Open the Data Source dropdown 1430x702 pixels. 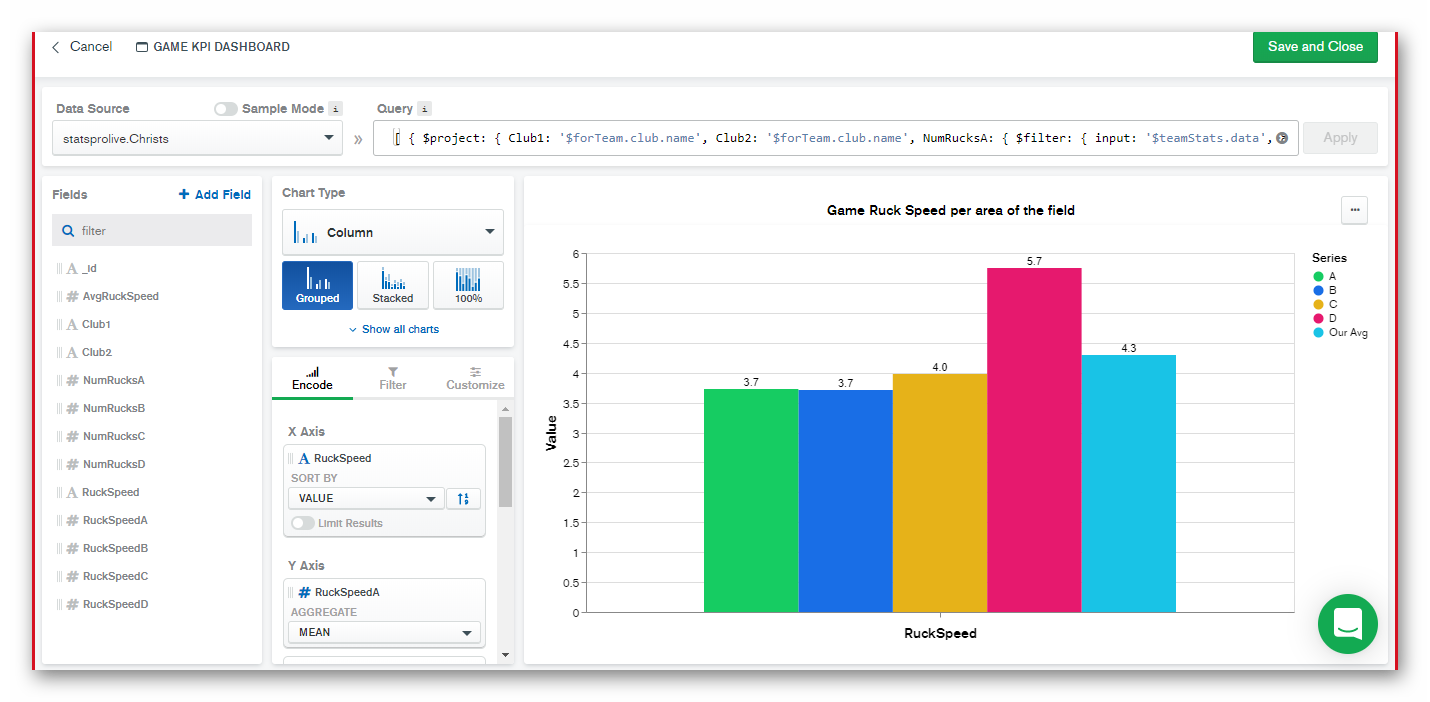pos(196,138)
